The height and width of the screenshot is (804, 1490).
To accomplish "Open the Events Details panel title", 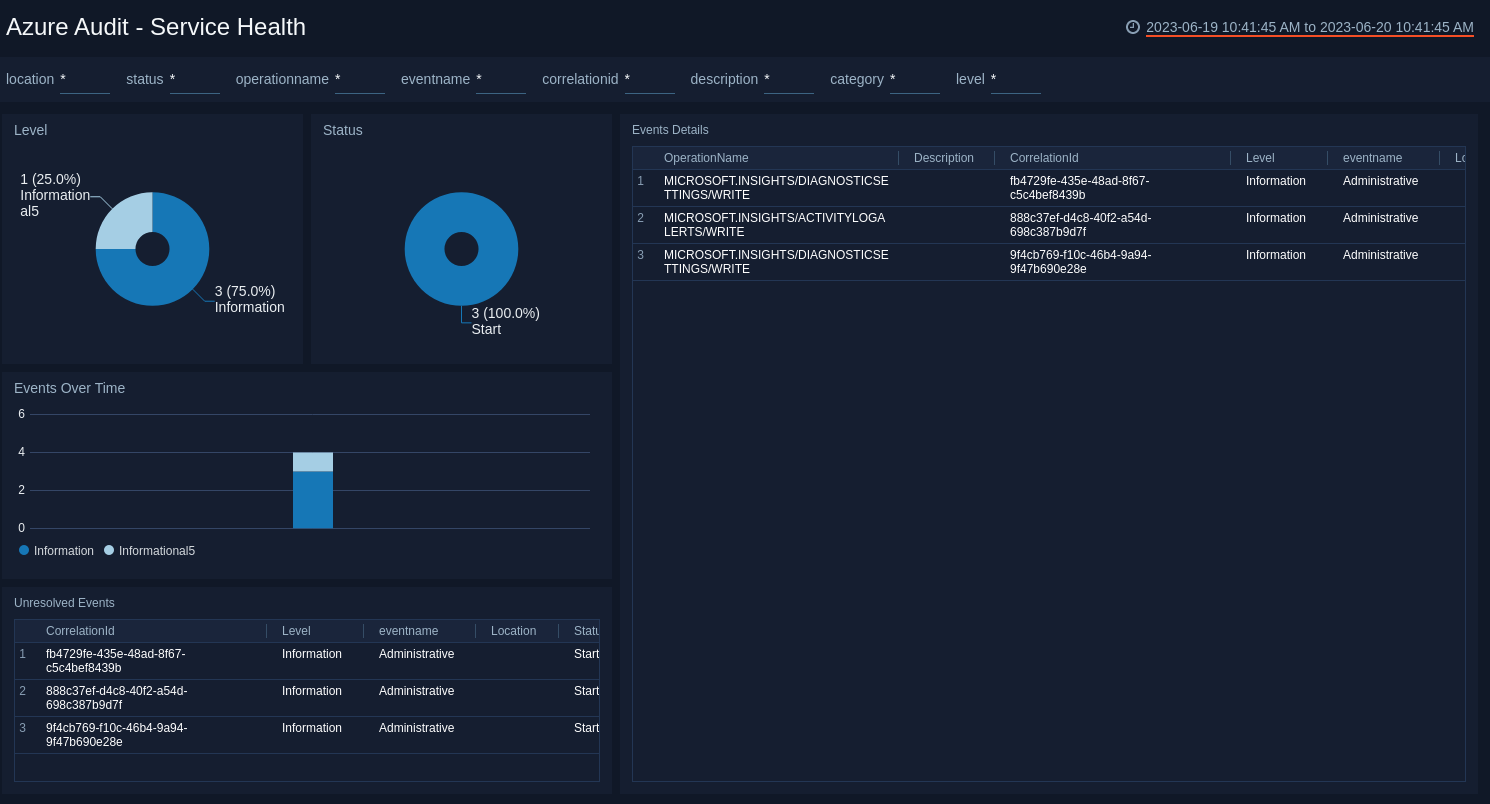I will tap(670, 130).
